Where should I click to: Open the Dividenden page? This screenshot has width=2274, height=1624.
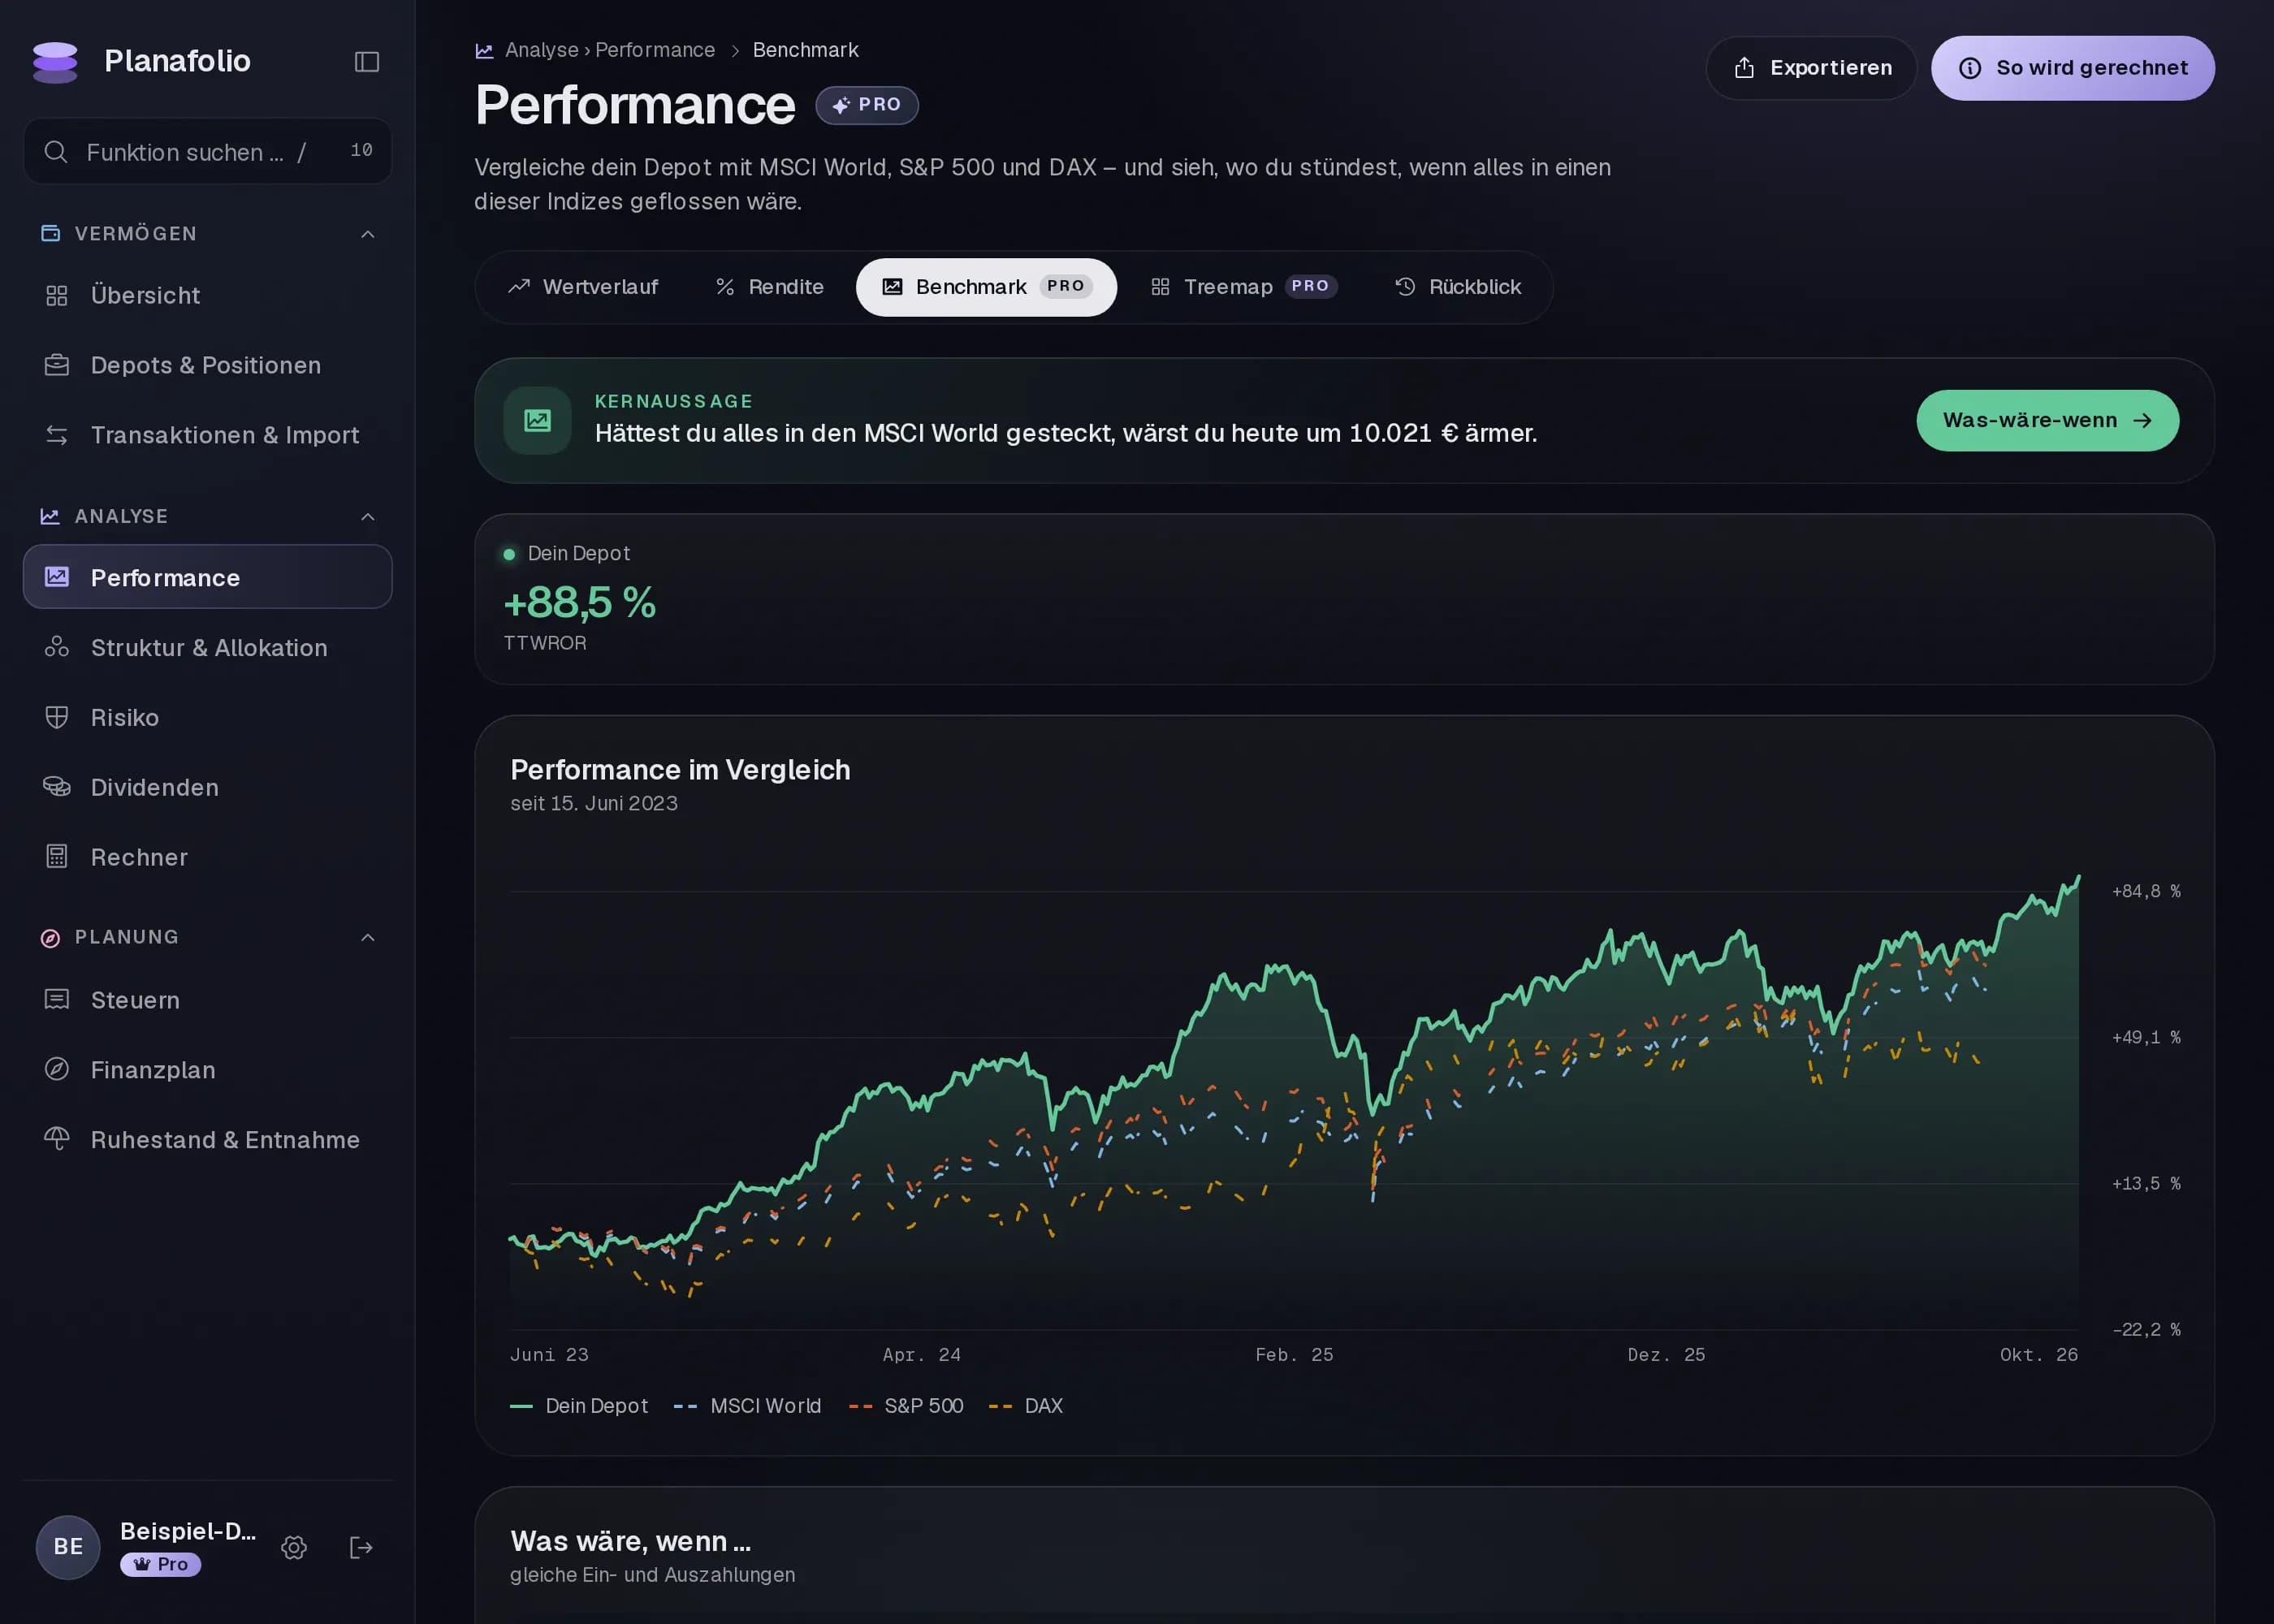[x=207, y=788]
